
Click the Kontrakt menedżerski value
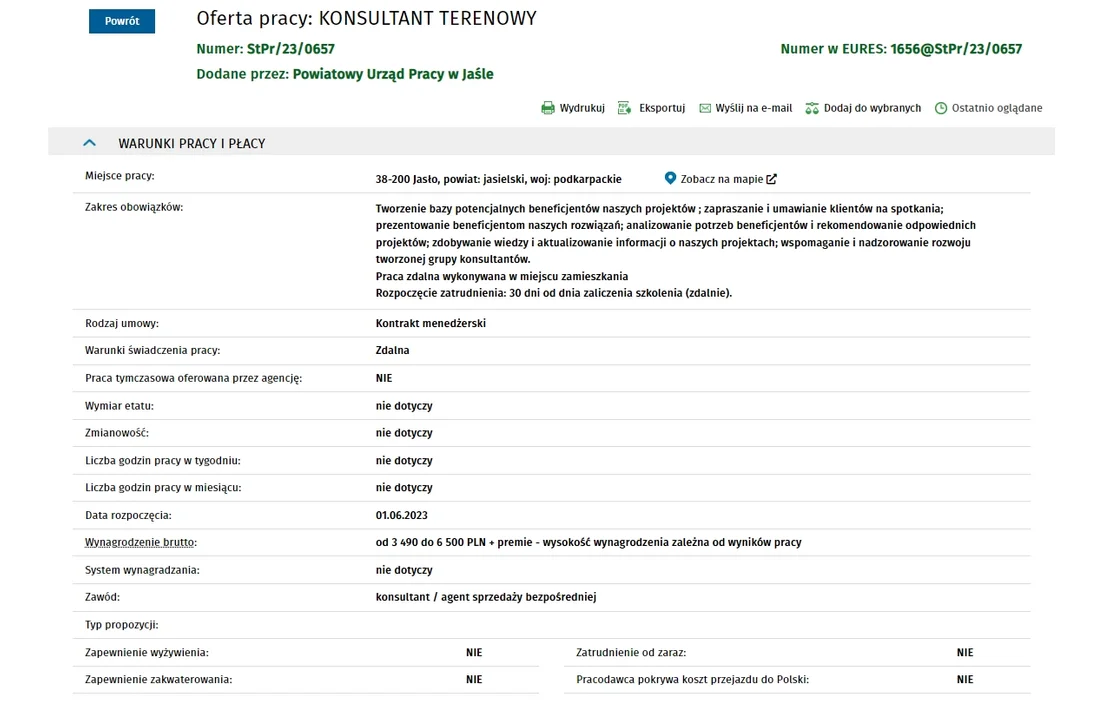click(x=430, y=323)
